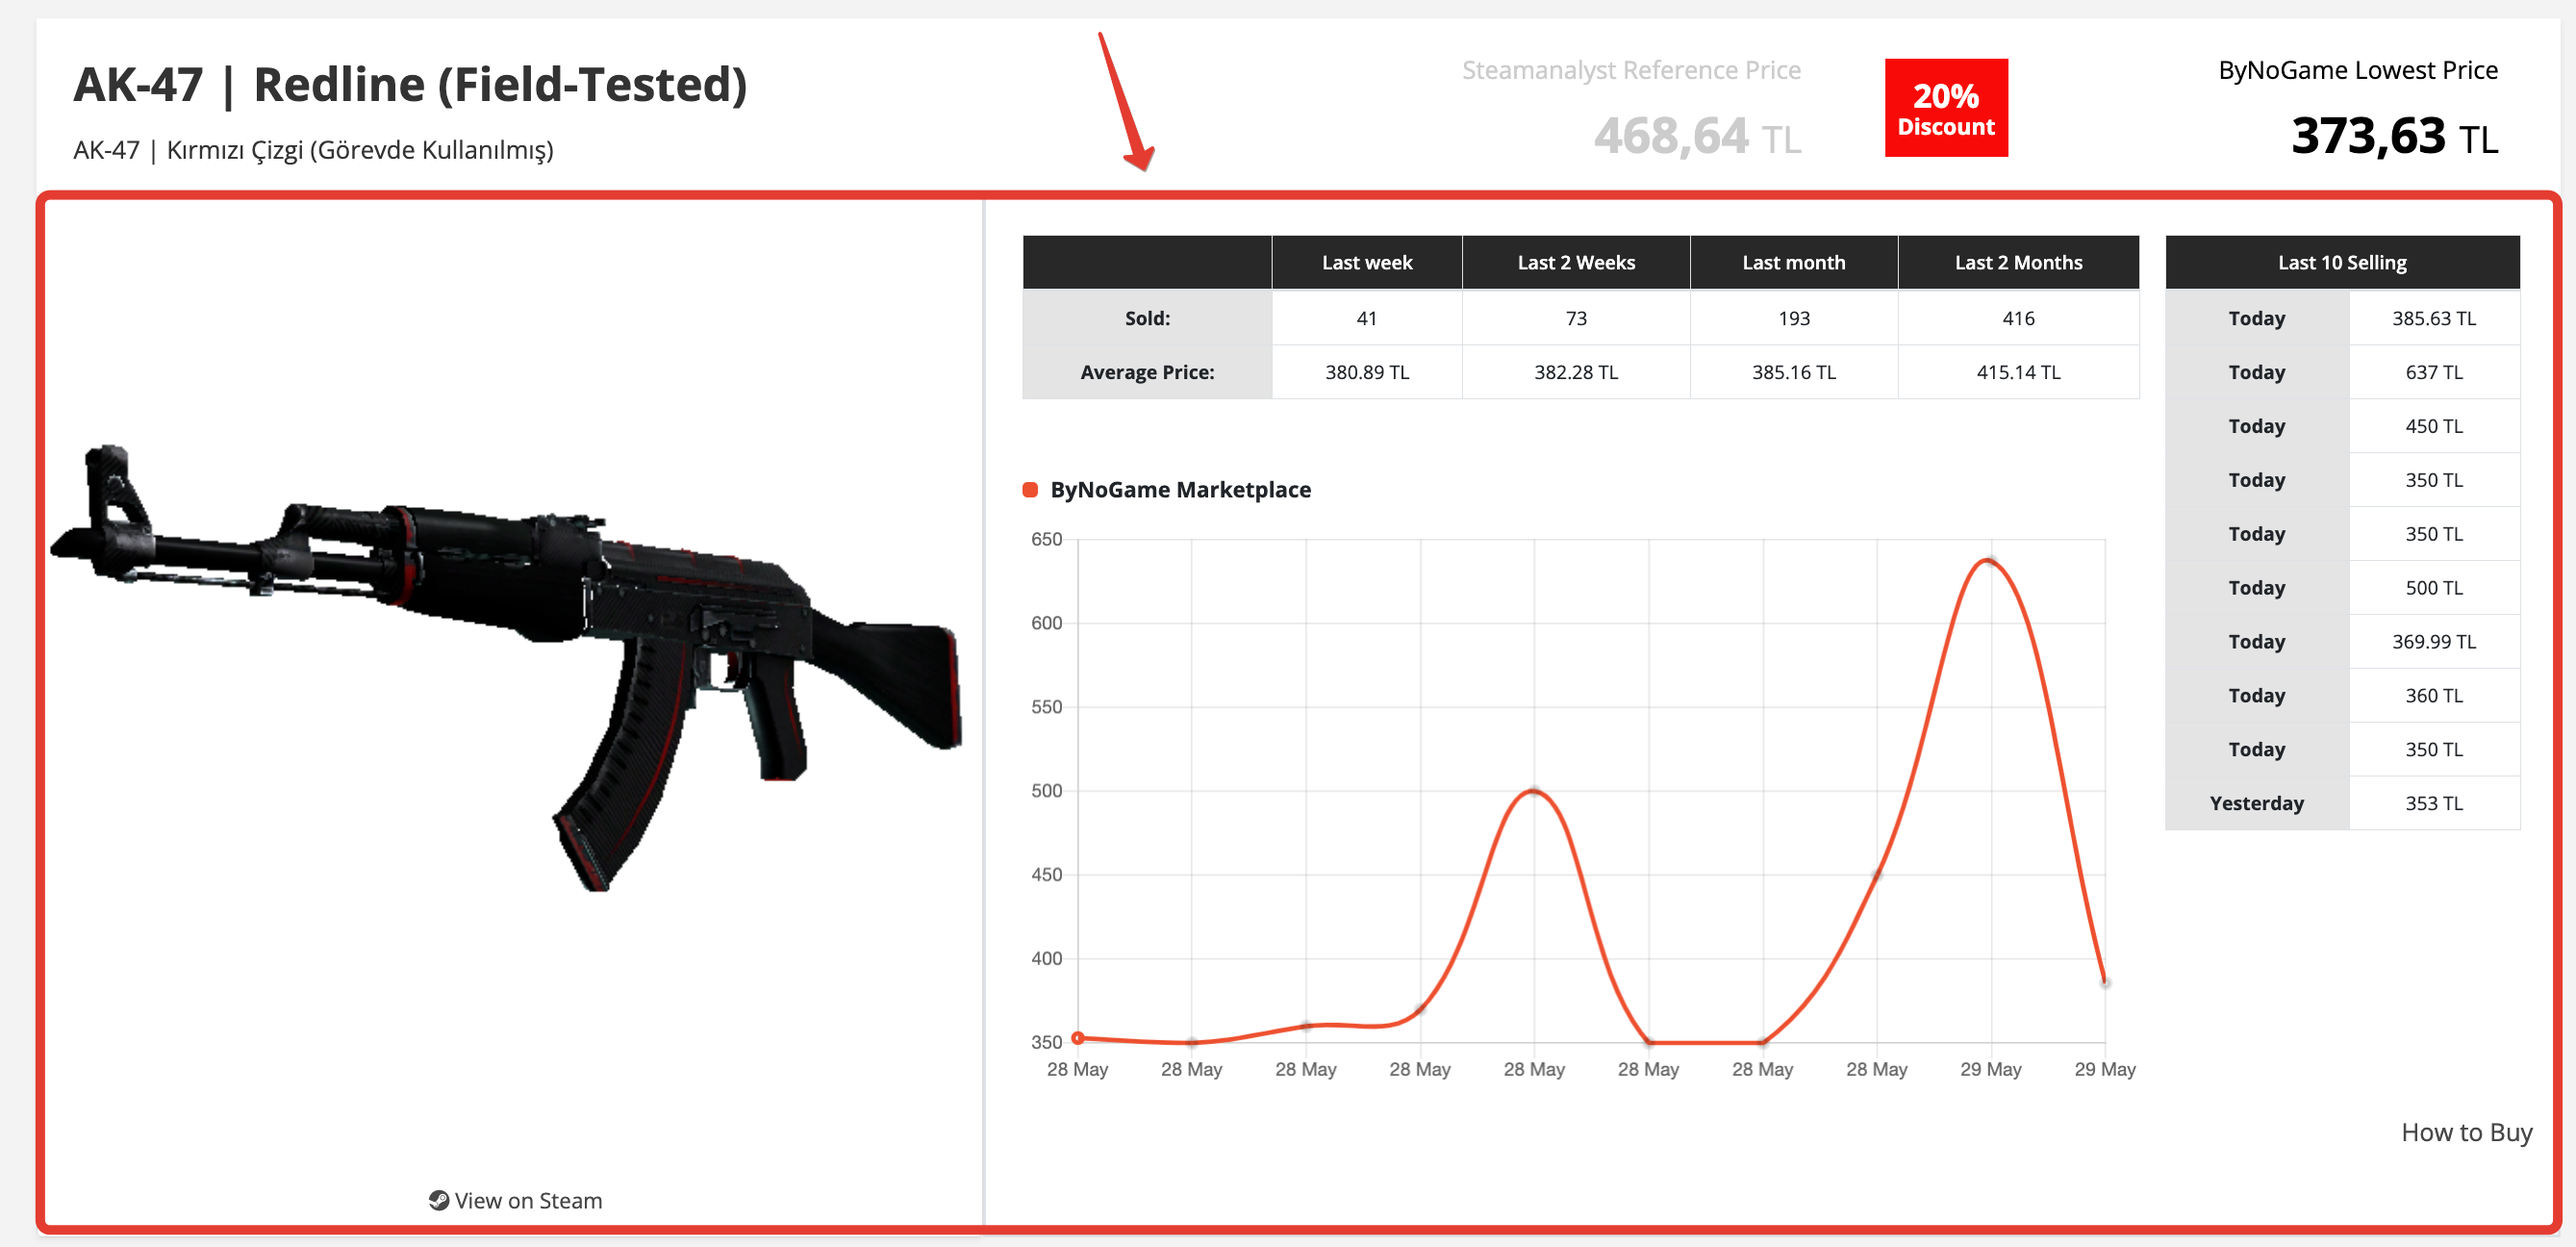The height and width of the screenshot is (1247, 2576).
Task: Click the 650 y-axis label
Action: pos(1046,539)
